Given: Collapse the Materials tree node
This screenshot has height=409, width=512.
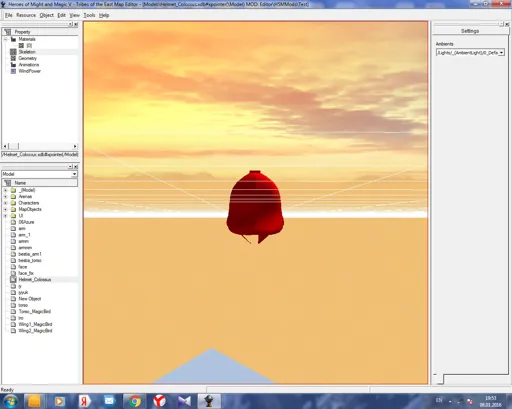Looking at the screenshot, I should [x=6, y=39].
